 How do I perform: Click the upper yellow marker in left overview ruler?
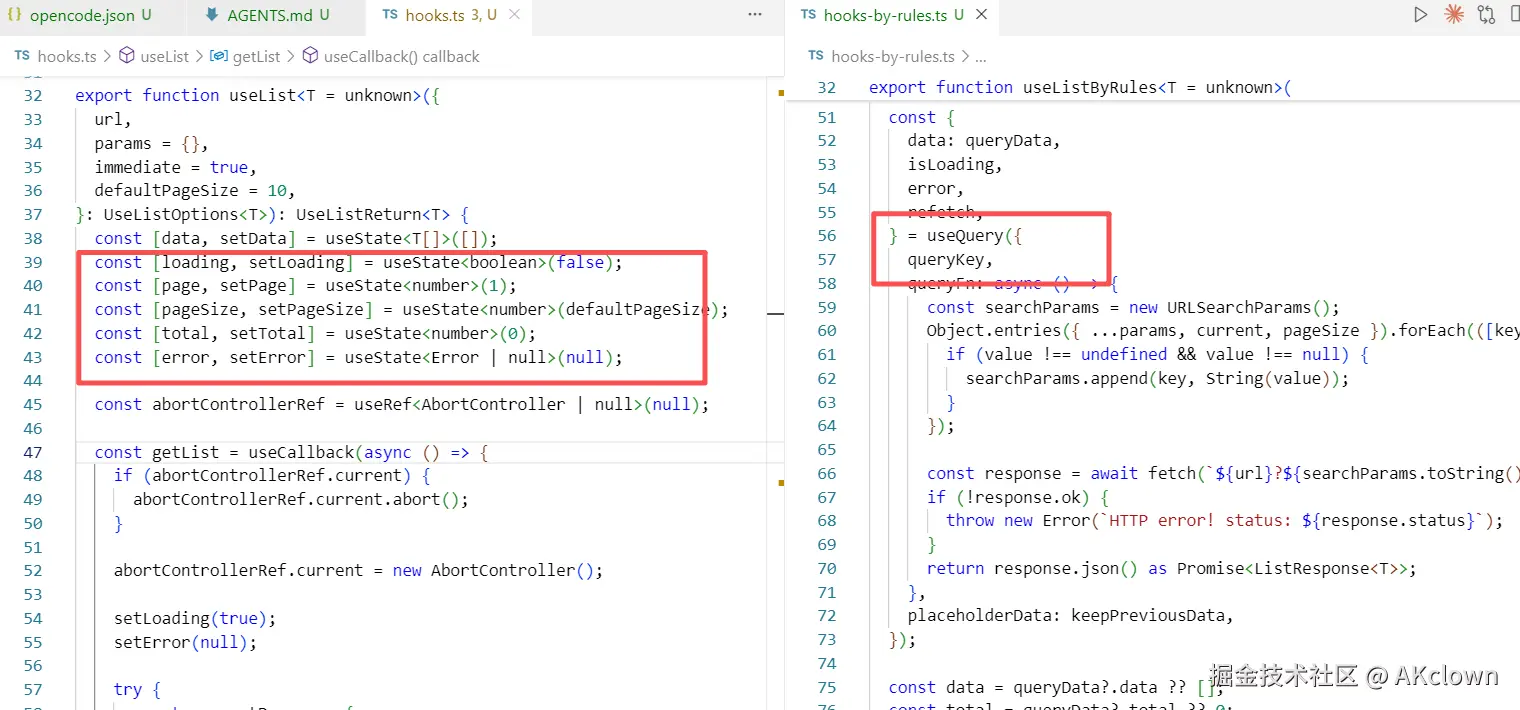coord(780,93)
